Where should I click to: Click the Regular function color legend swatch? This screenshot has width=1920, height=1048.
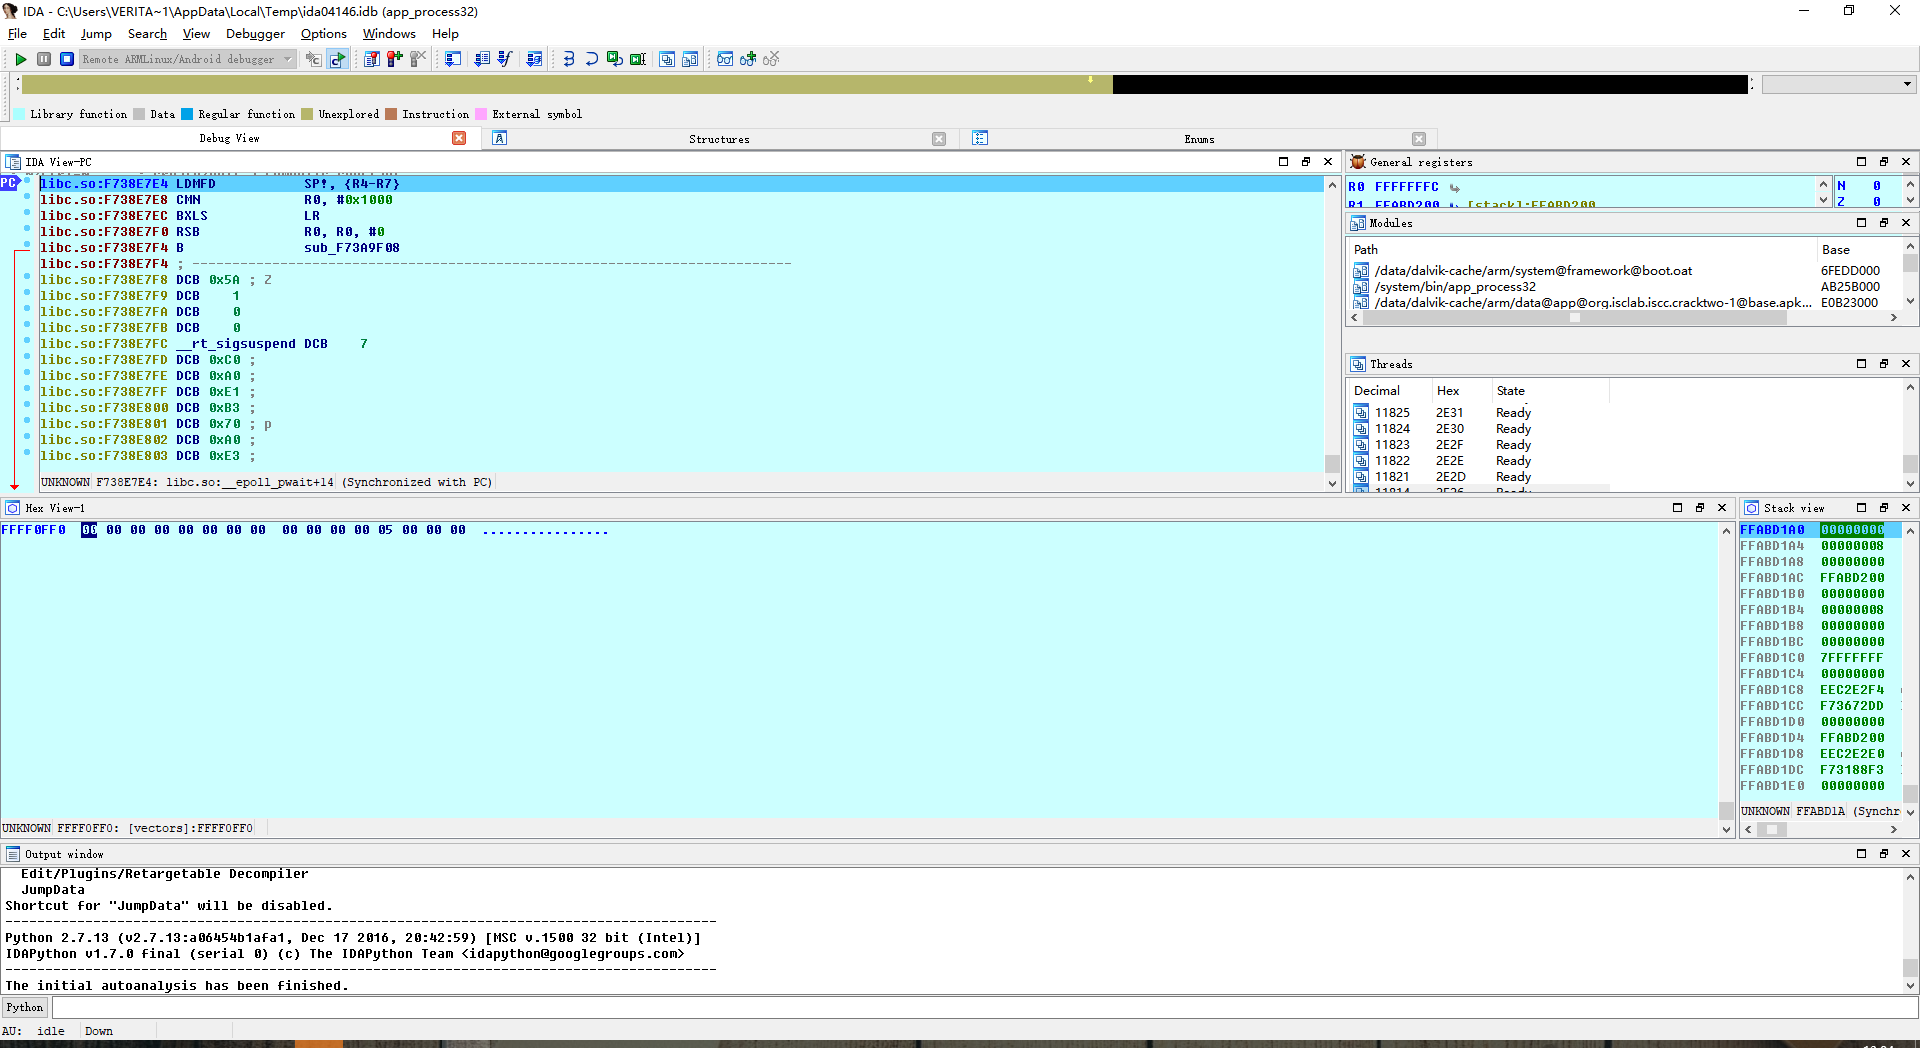tap(187, 114)
